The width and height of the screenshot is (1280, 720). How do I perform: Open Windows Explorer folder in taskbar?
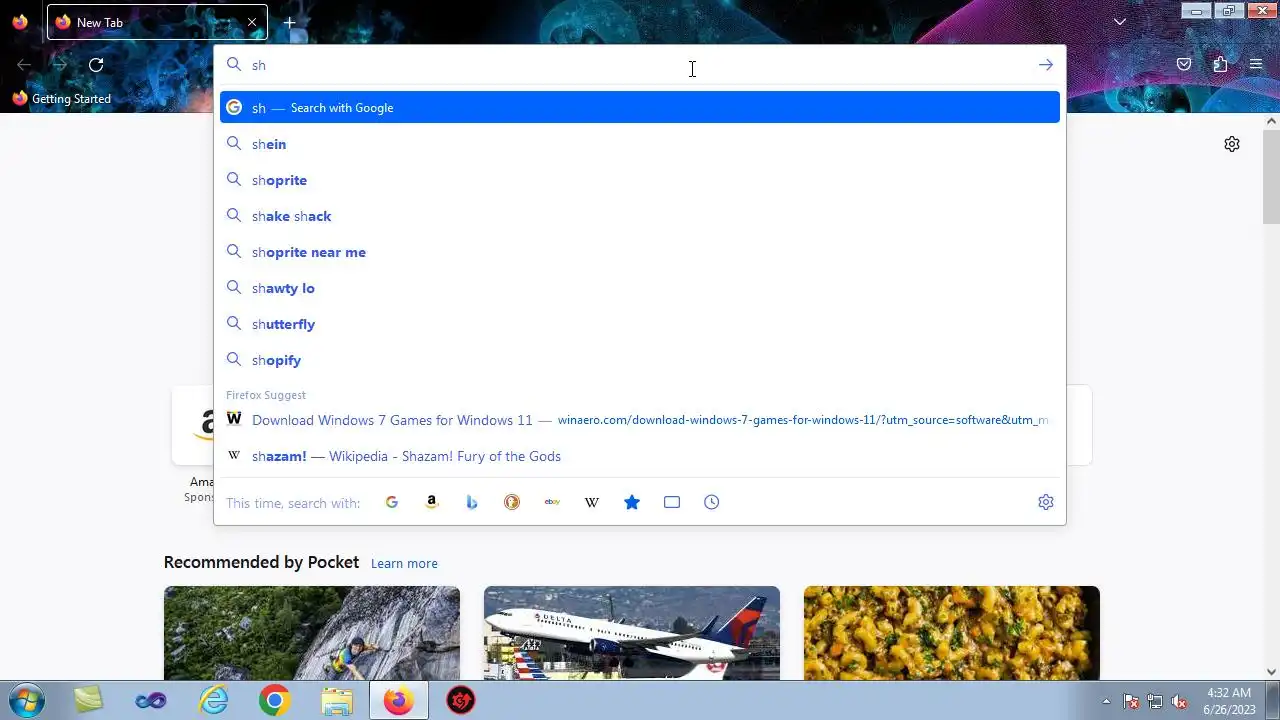[x=337, y=701]
